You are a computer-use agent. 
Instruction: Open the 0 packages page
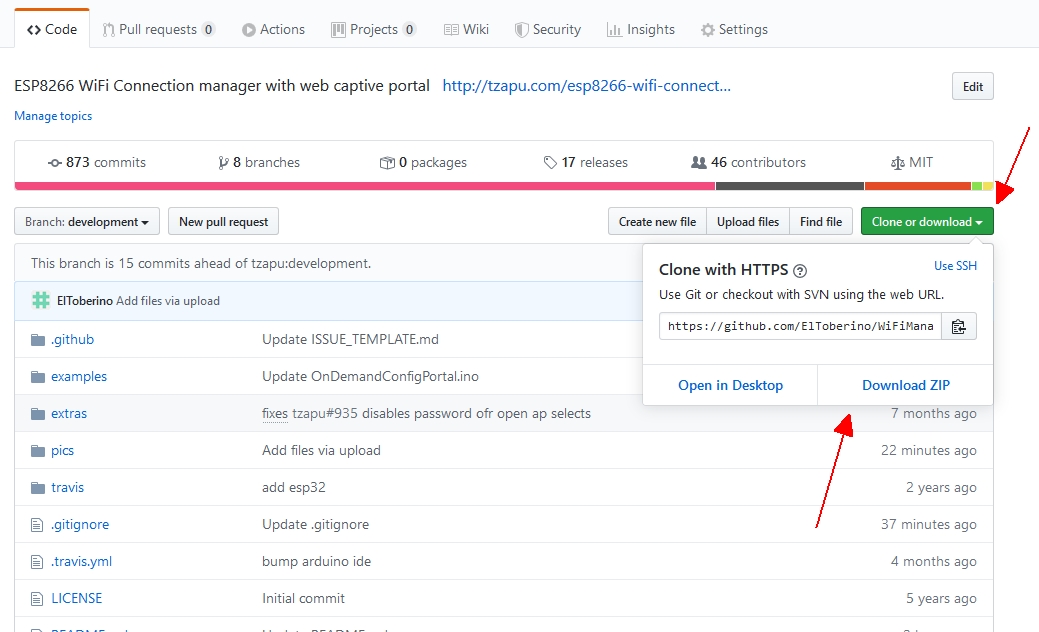coord(423,162)
